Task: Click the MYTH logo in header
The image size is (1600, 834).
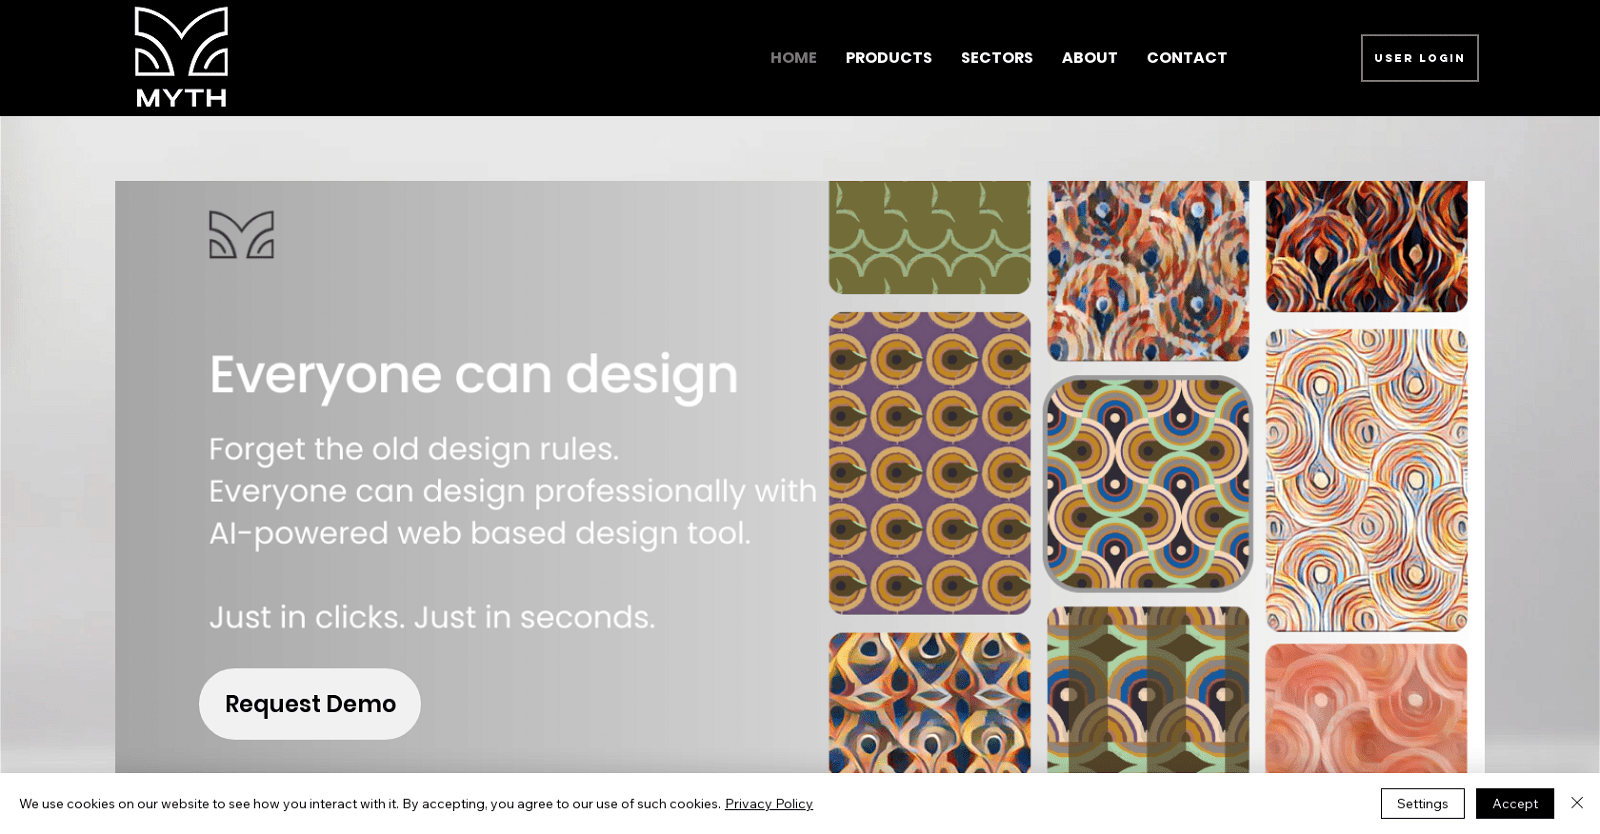Action: click(x=181, y=57)
